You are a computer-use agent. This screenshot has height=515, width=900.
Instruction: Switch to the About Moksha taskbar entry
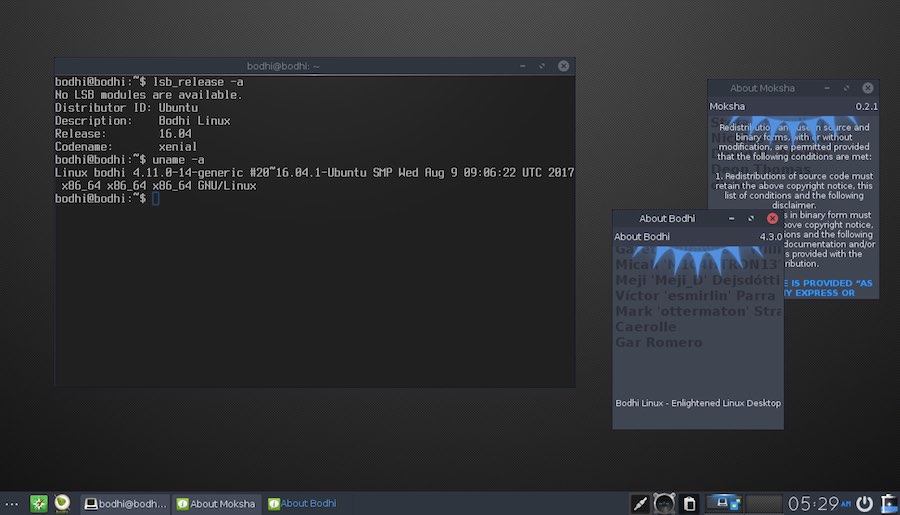point(216,504)
